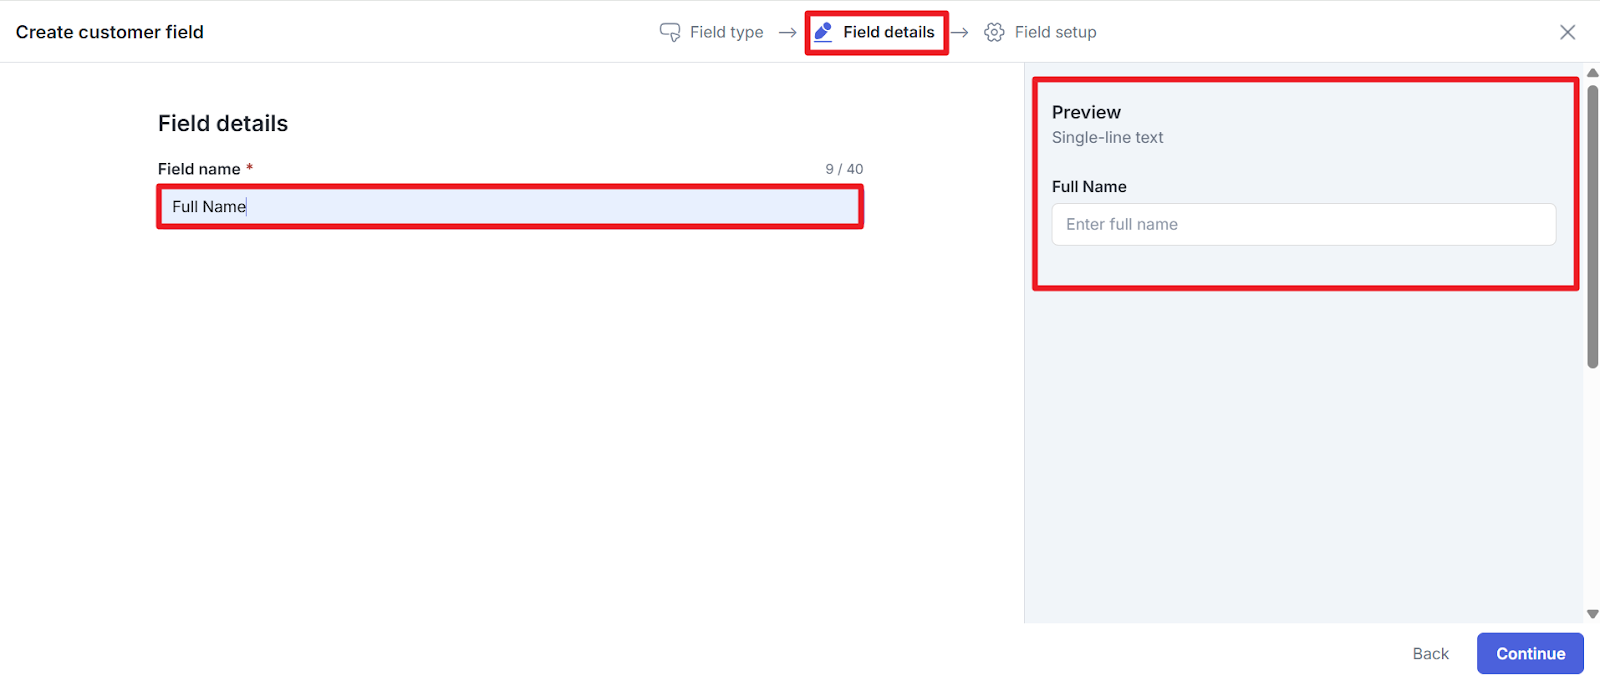Click the 9 / 40 character counter
Image resolution: width=1600 pixels, height=691 pixels.
tap(844, 169)
